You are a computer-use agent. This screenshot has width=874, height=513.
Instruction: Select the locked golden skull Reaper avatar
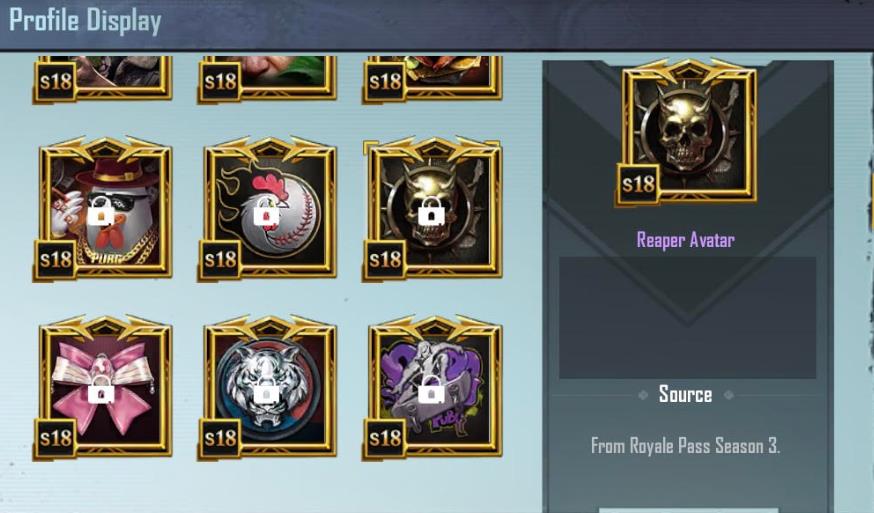[433, 210]
